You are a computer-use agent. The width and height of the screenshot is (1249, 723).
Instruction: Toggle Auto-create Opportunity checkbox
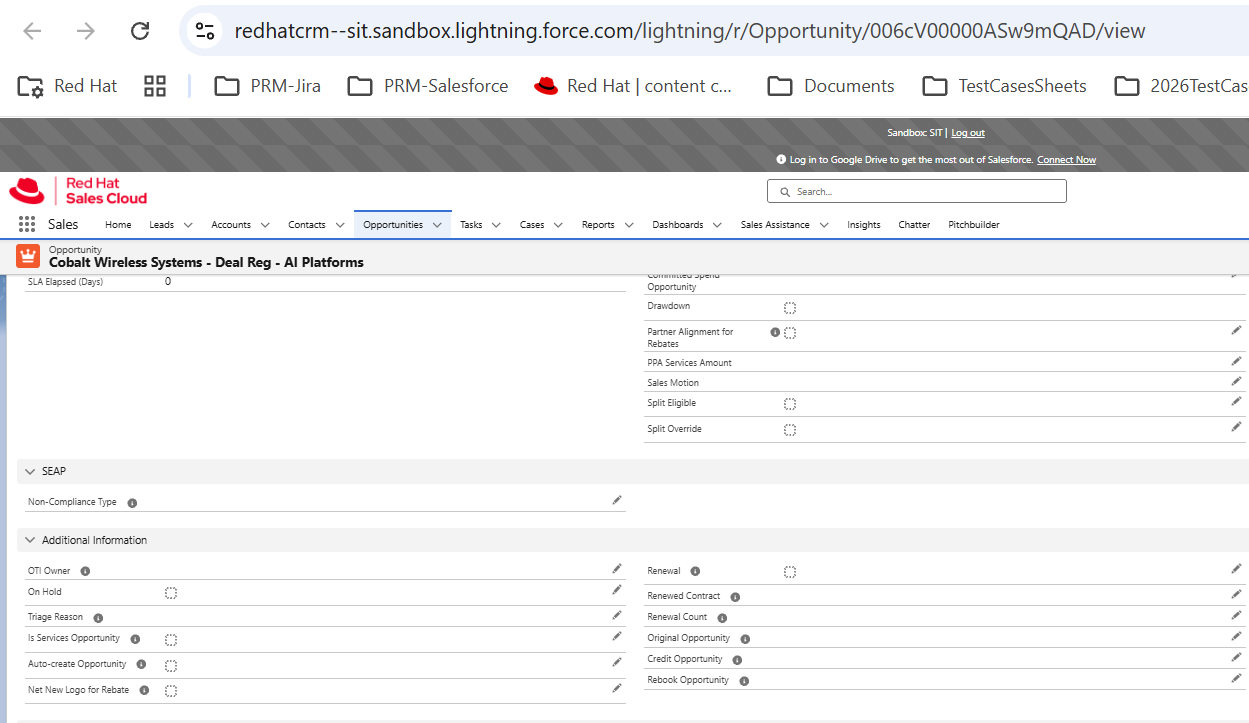(171, 665)
